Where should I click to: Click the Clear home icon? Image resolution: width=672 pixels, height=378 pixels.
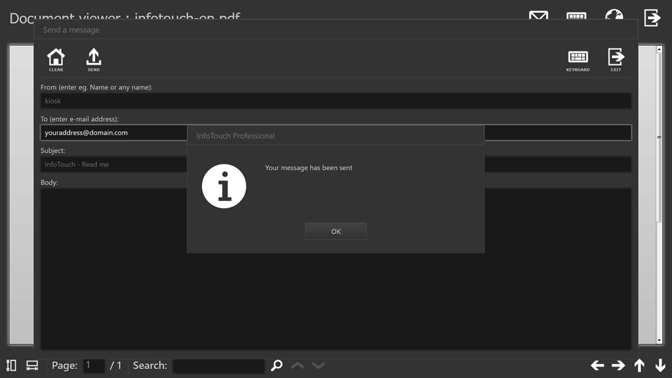point(56,60)
